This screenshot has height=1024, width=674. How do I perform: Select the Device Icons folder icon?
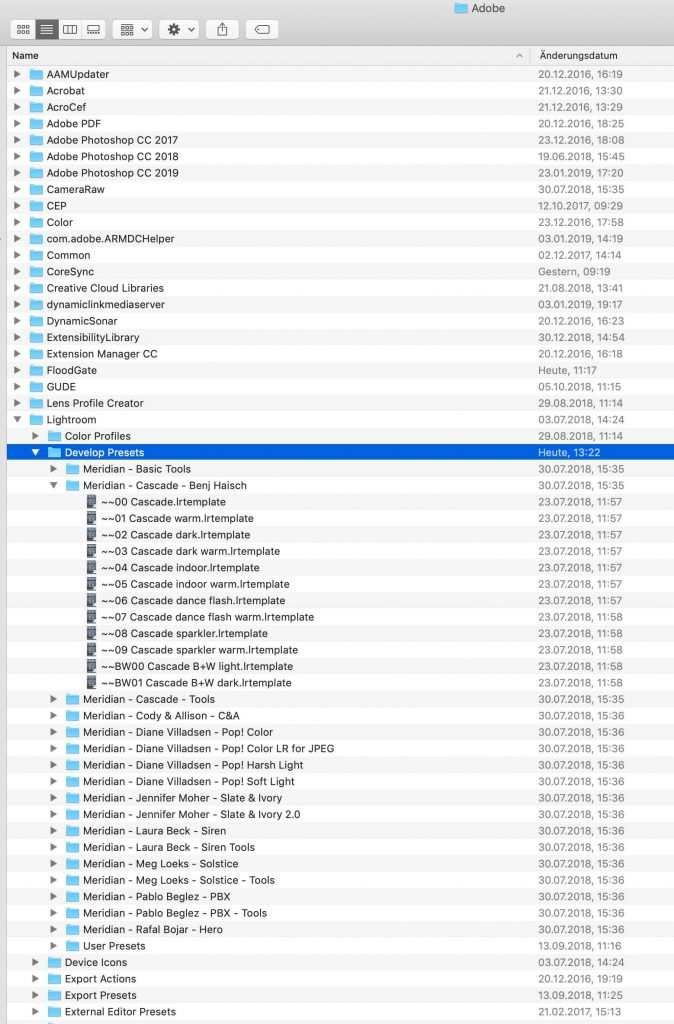(55, 963)
